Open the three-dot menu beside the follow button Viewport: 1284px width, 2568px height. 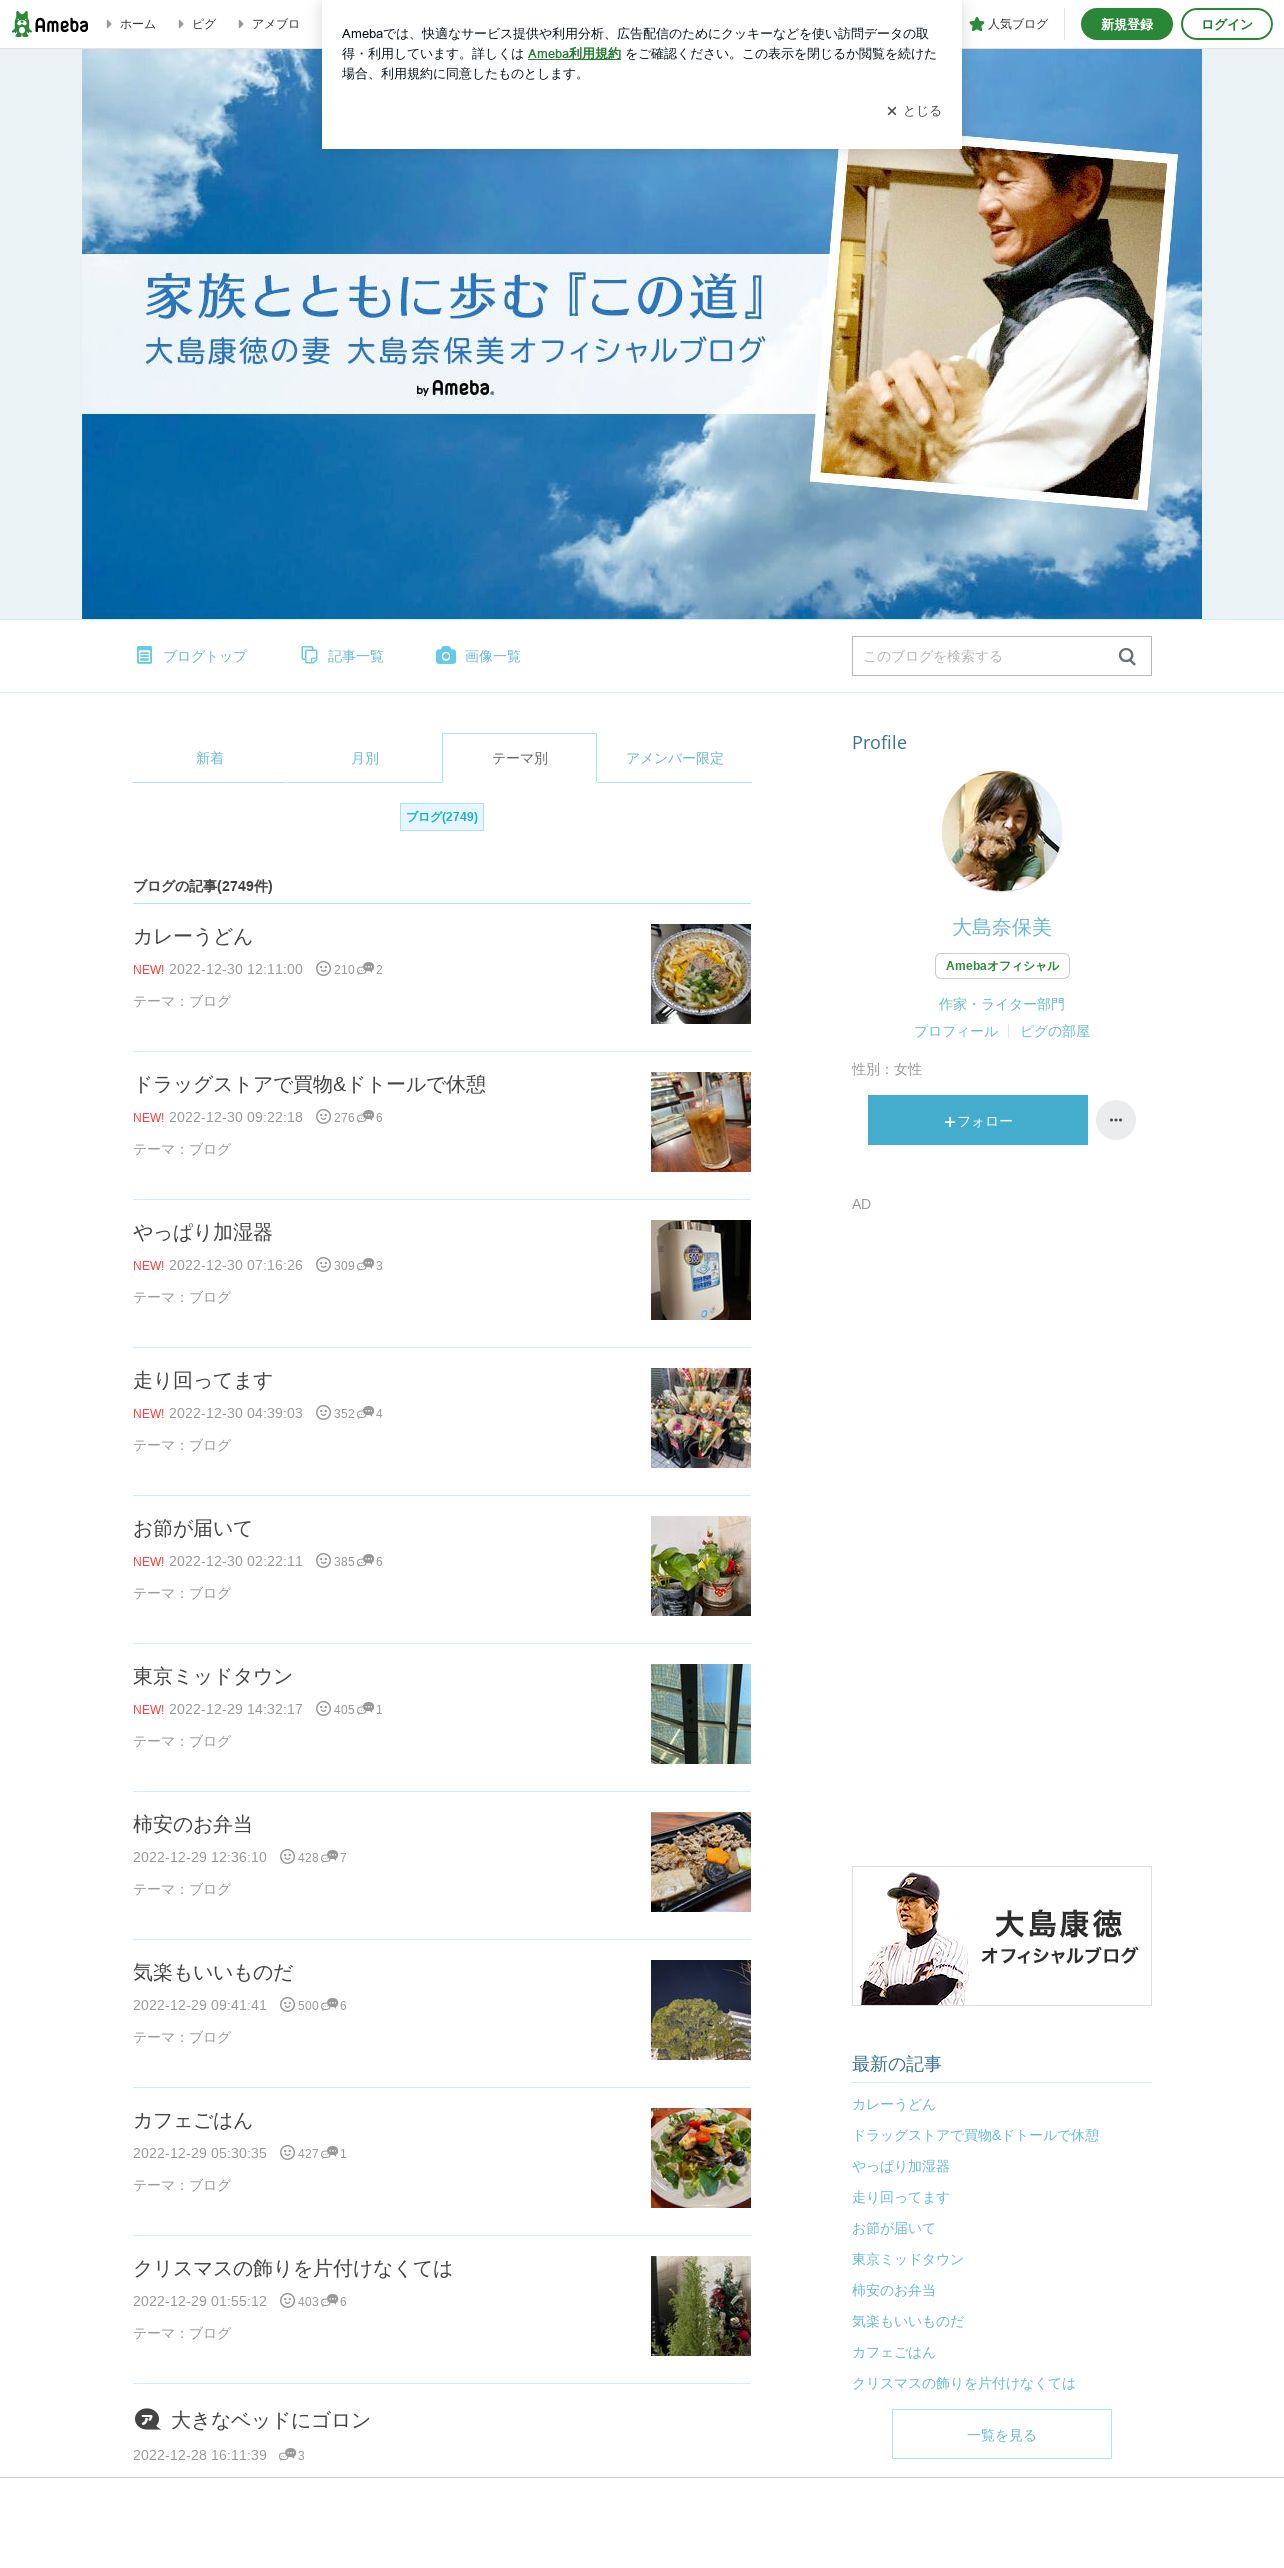click(1116, 1120)
